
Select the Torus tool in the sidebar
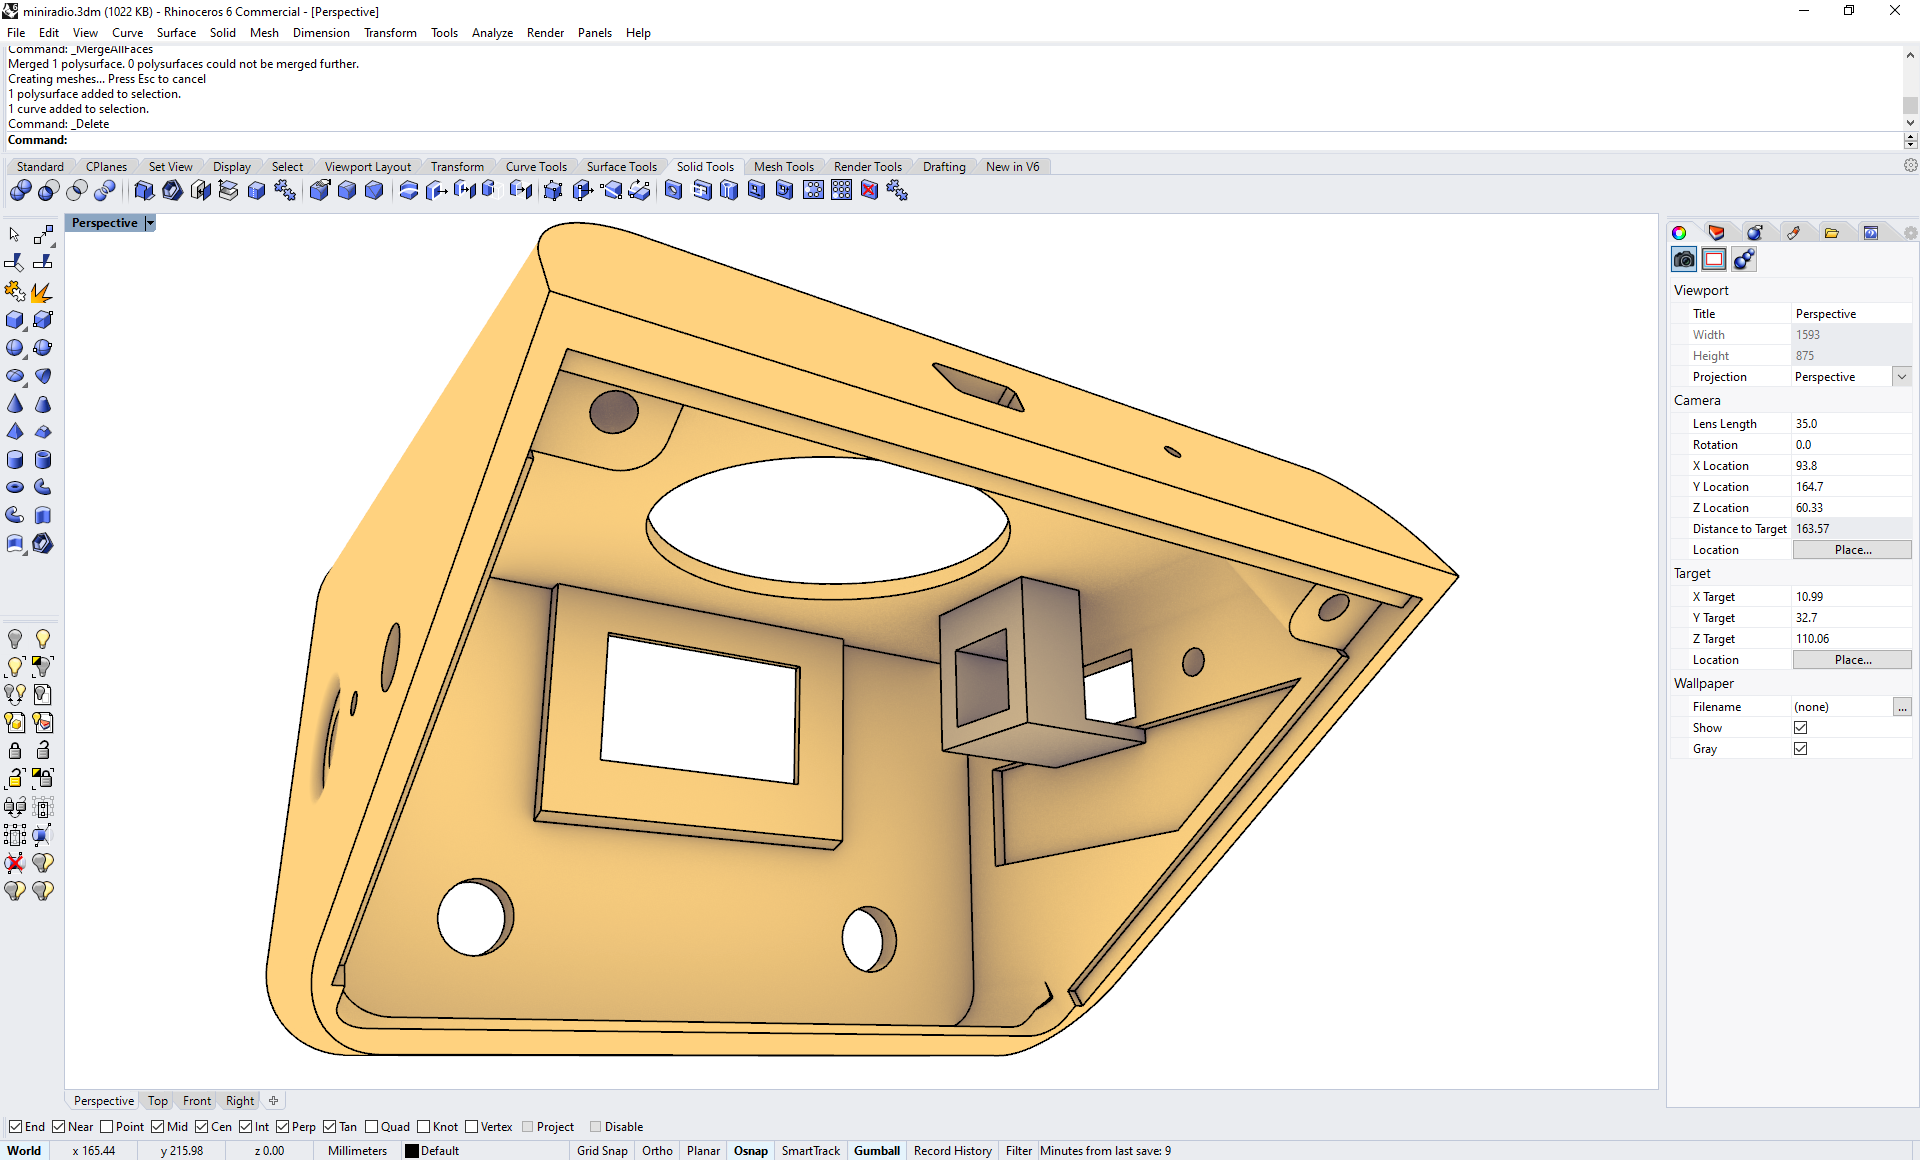point(15,487)
